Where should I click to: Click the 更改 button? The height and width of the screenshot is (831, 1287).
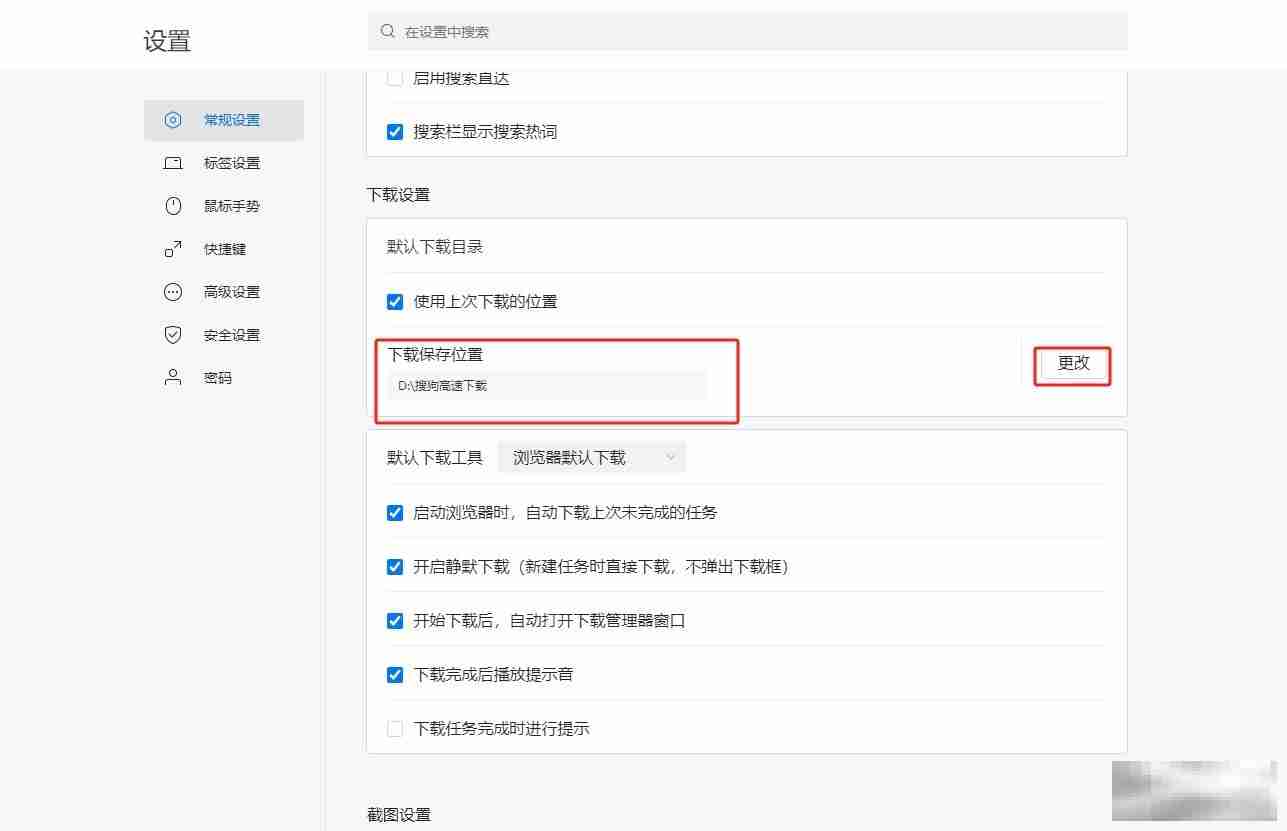(1074, 364)
